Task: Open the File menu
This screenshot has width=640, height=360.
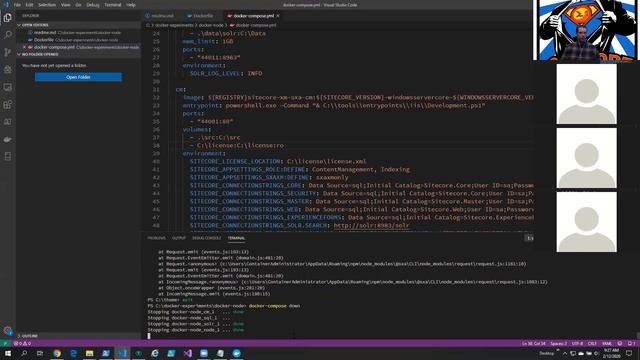Action: point(17,5)
